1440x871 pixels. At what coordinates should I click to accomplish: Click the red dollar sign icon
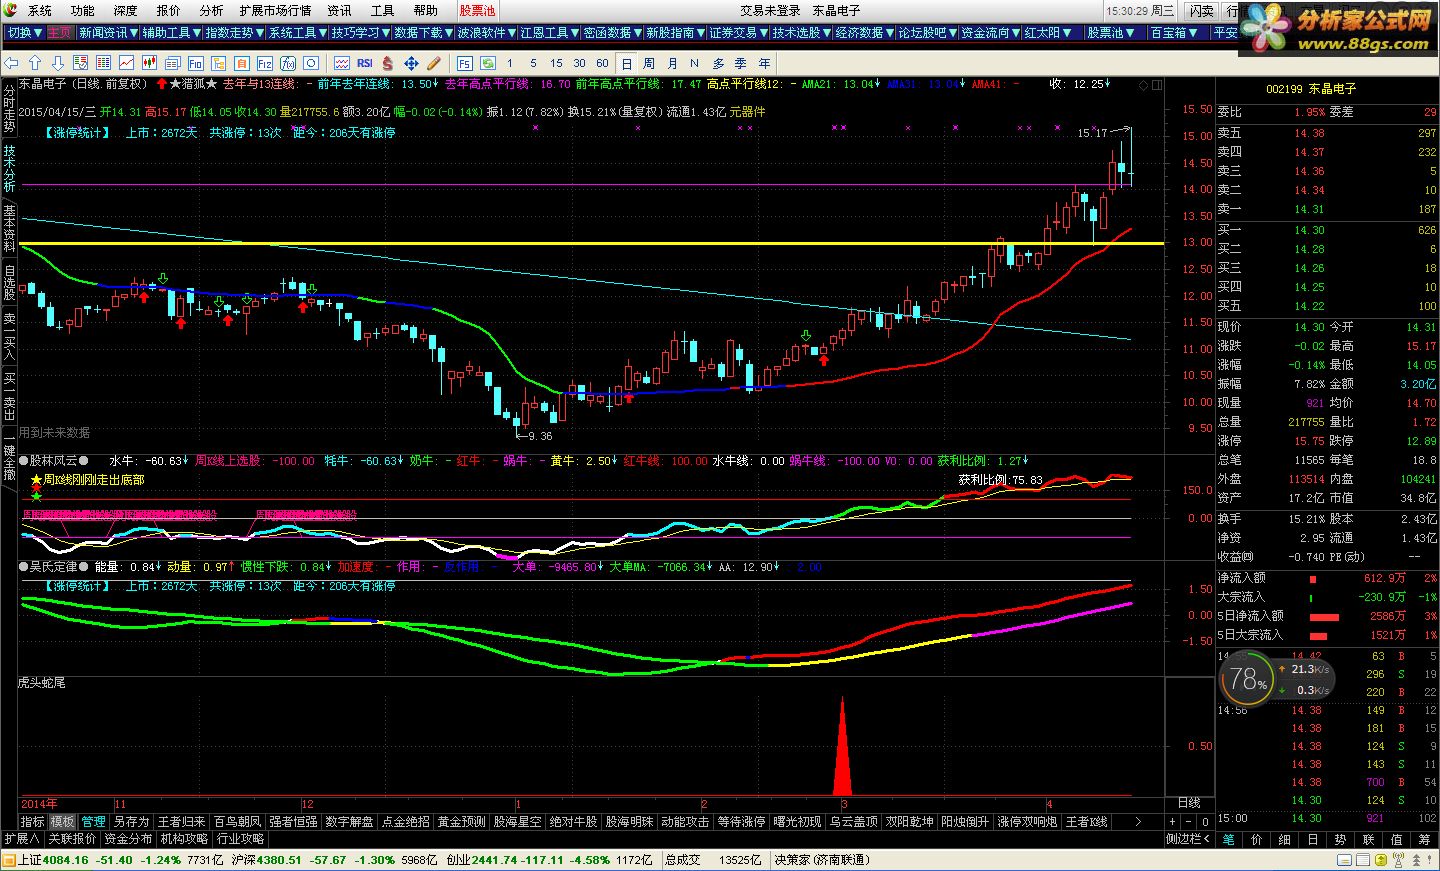point(387,63)
